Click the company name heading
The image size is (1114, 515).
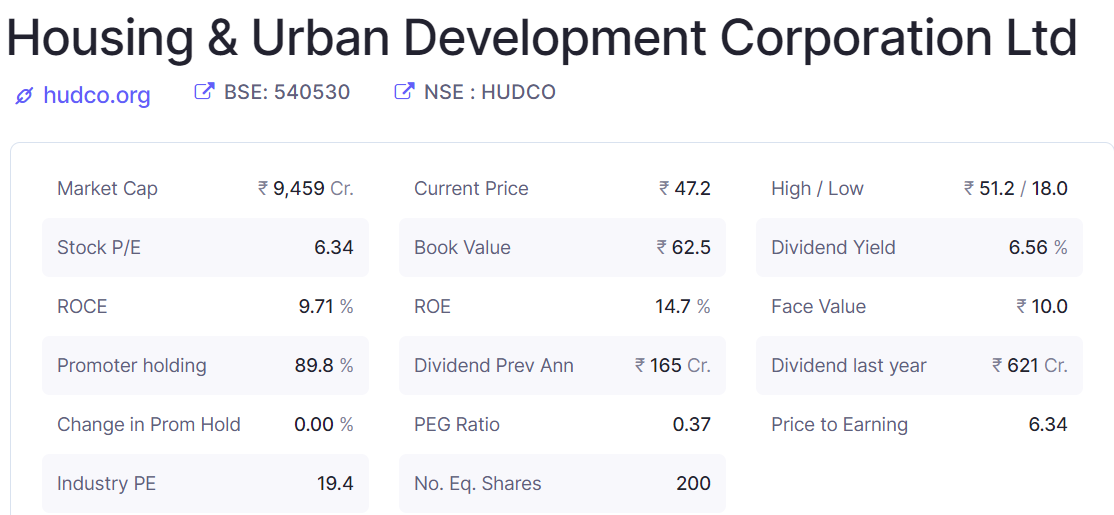tap(541, 38)
